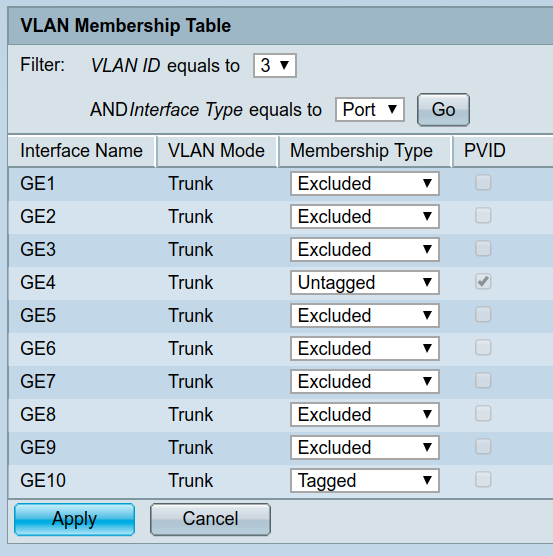Change GE2 membership type dropdown
Image resolution: width=553 pixels, height=556 pixels.
pos(365,217)
